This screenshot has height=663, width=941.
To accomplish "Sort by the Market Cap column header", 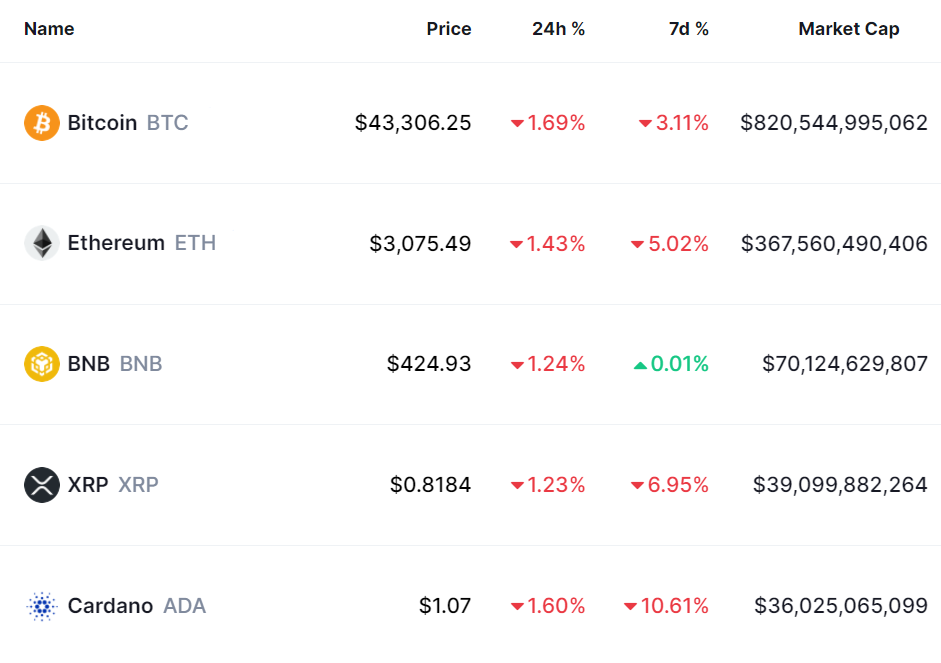I will [848, 29].
